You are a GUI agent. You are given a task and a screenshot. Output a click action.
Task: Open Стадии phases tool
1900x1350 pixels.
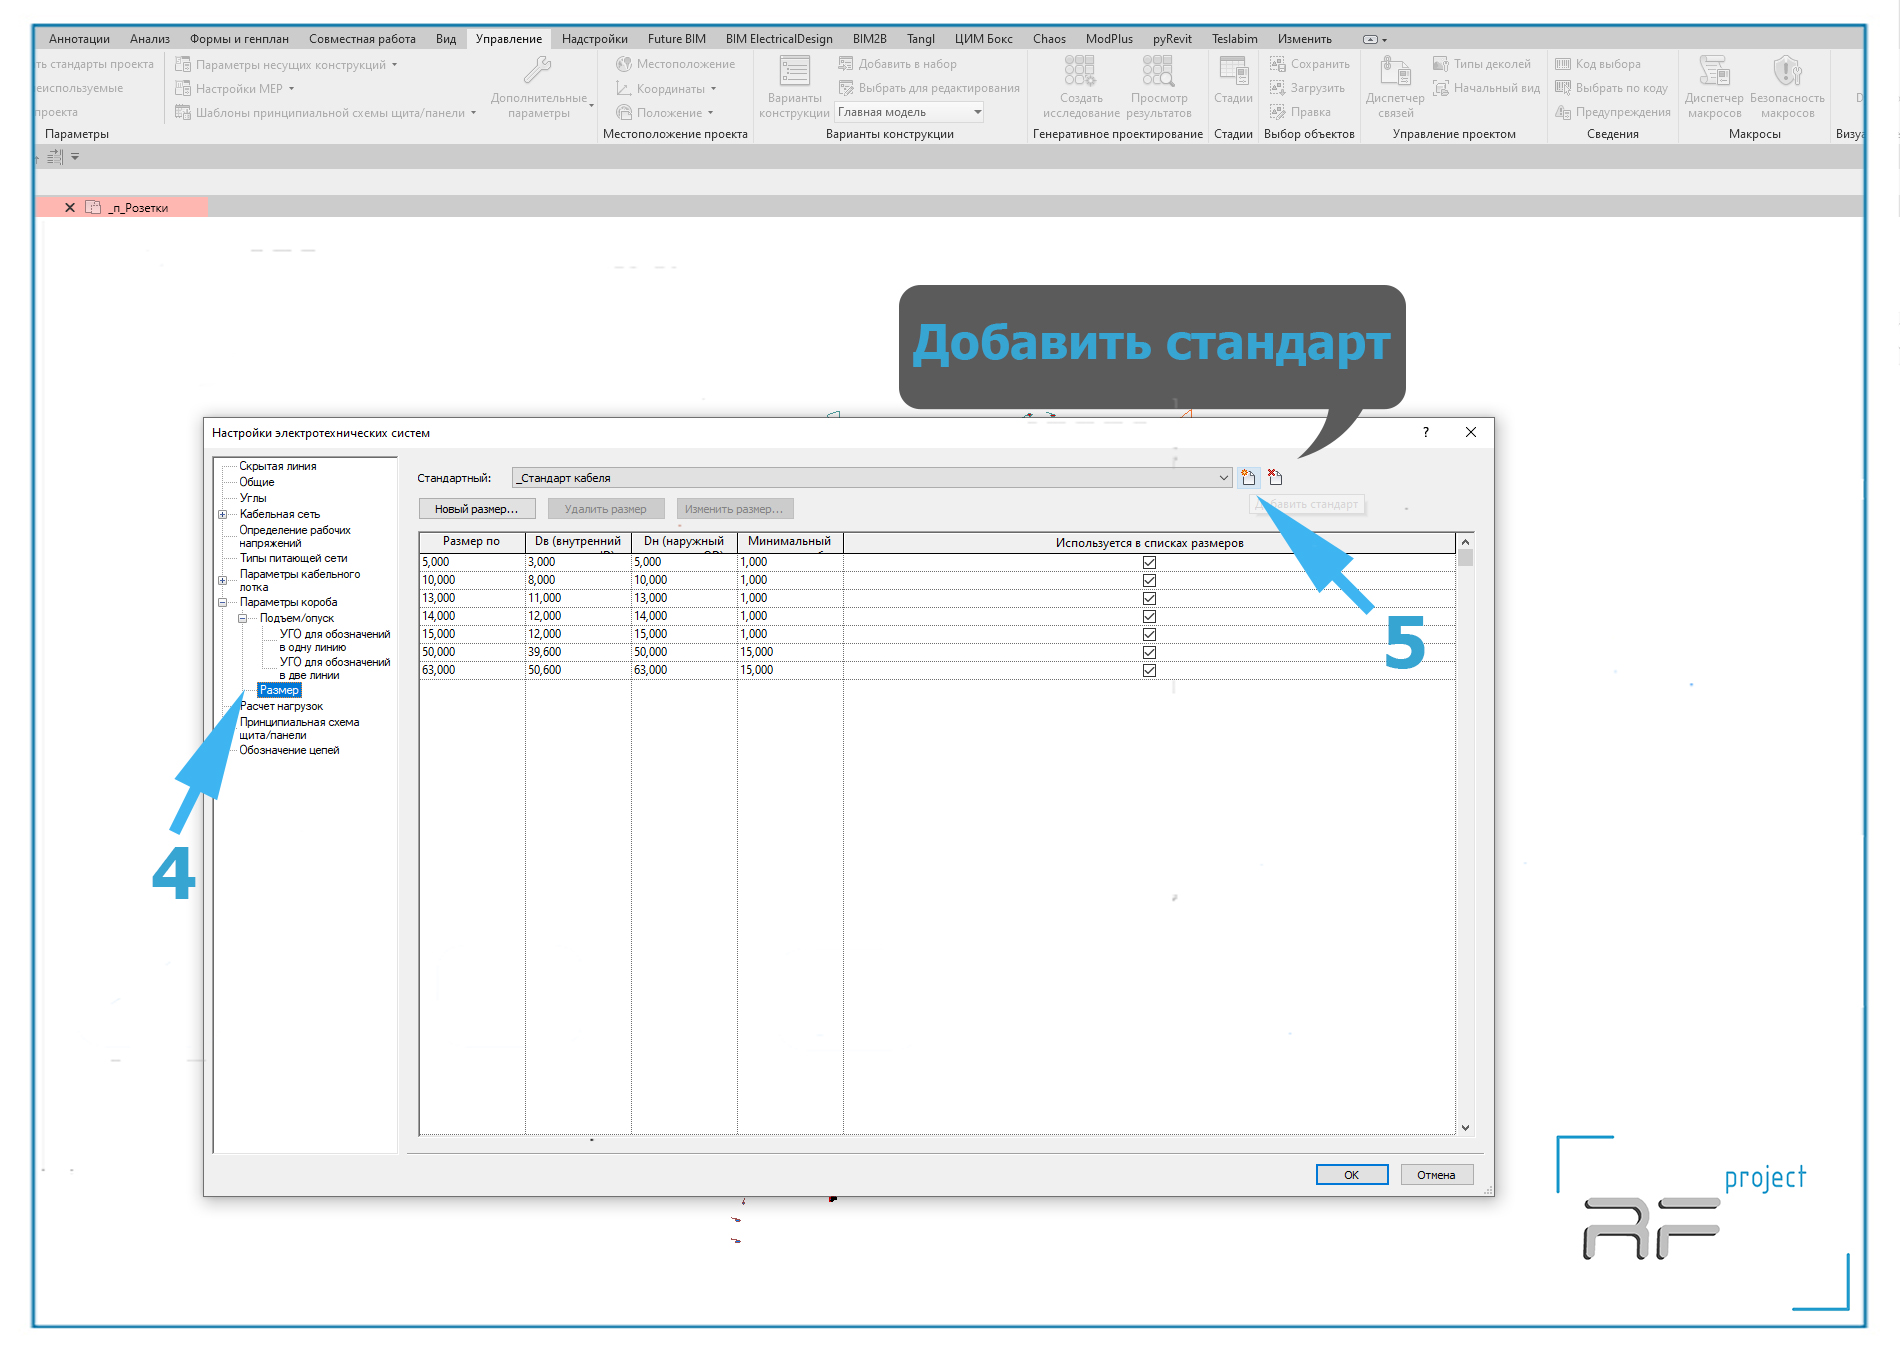tap(1233, 80)
